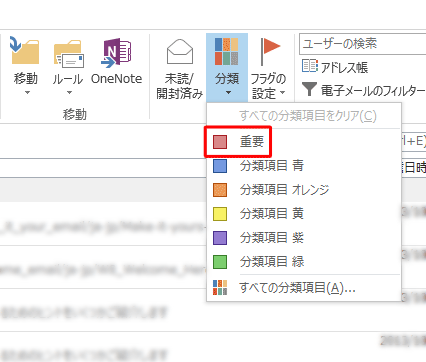The height and width of the screenshot is (362, 426).
Task: Choose 分類項目 黄 category
Action: tap(304, 214)
